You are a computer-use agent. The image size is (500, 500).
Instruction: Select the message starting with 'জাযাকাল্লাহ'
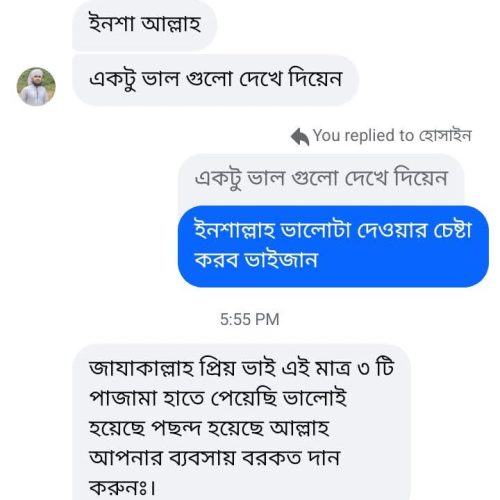tap(241, 422)
